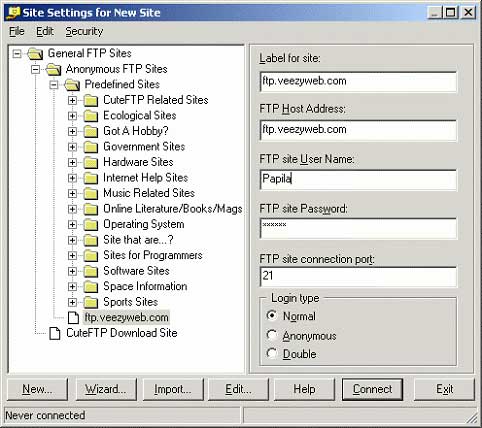Click the General FTP Sites folder icon

[35, 54]
